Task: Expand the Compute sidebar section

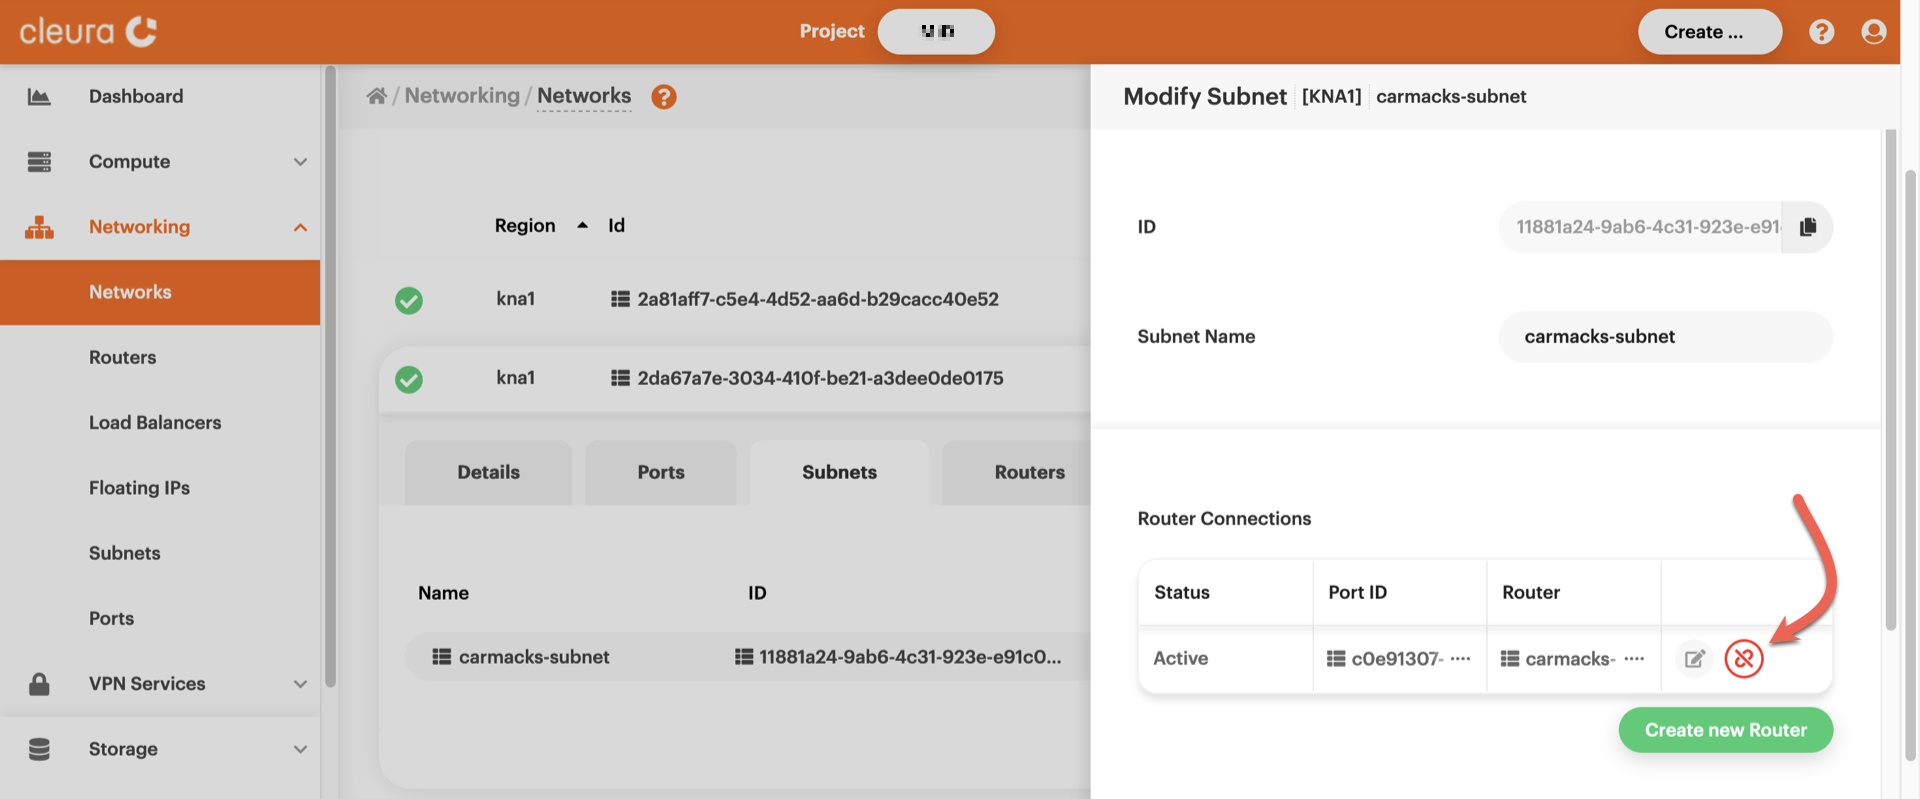Action: click(x=299, y=162)
